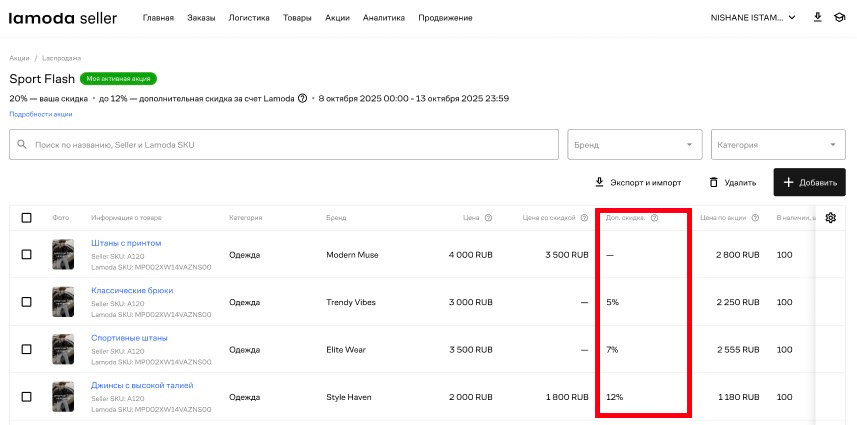Viewport: 857px width, 425px height.
Task: Open the NISHANE ISTAM account dropdown
Action: (x=752, y=18)
